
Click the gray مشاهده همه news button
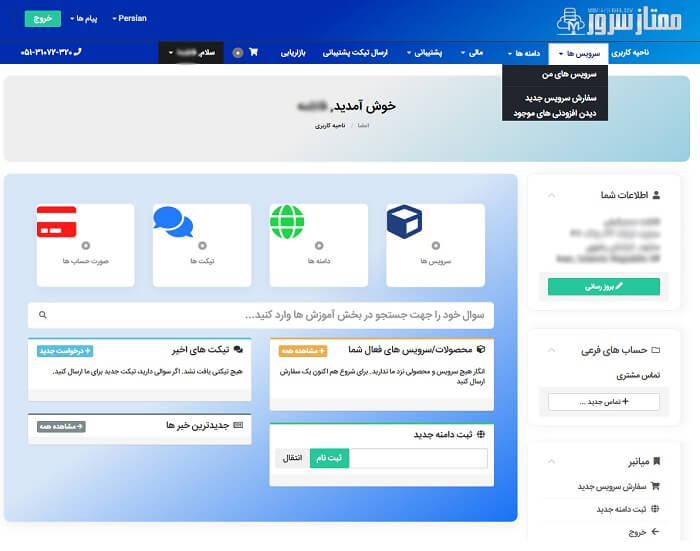pos(62,426)
